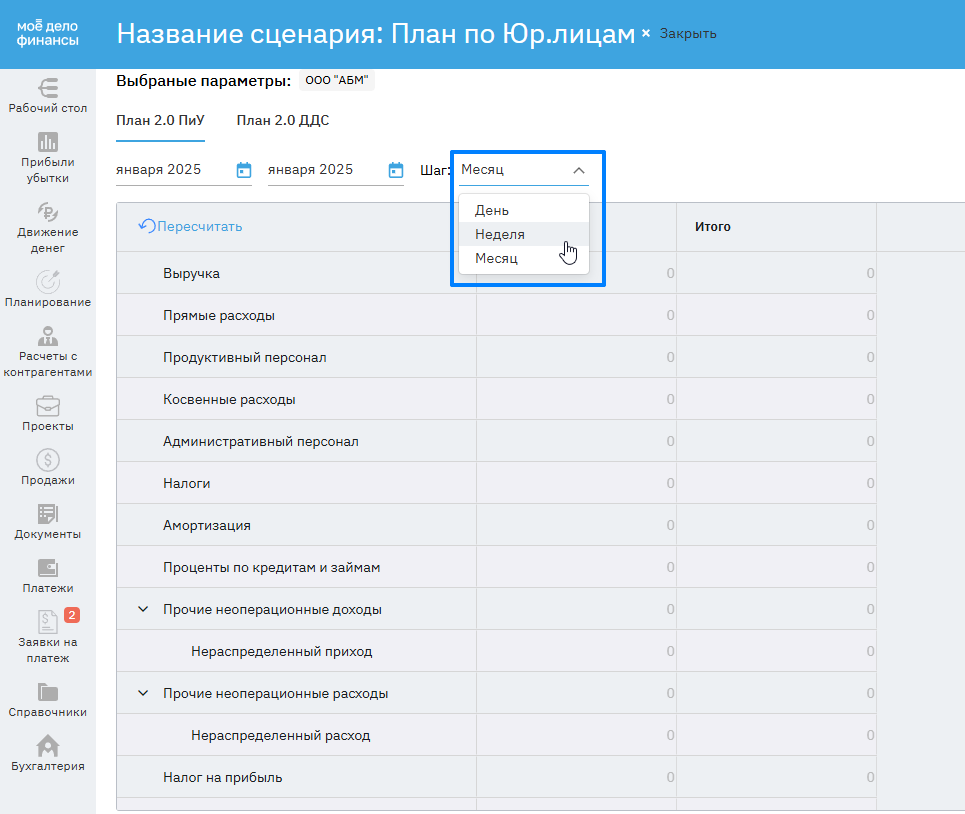965x814 pixels.
Task: Open the Прибыли убытки section
Action: (47, 158)
